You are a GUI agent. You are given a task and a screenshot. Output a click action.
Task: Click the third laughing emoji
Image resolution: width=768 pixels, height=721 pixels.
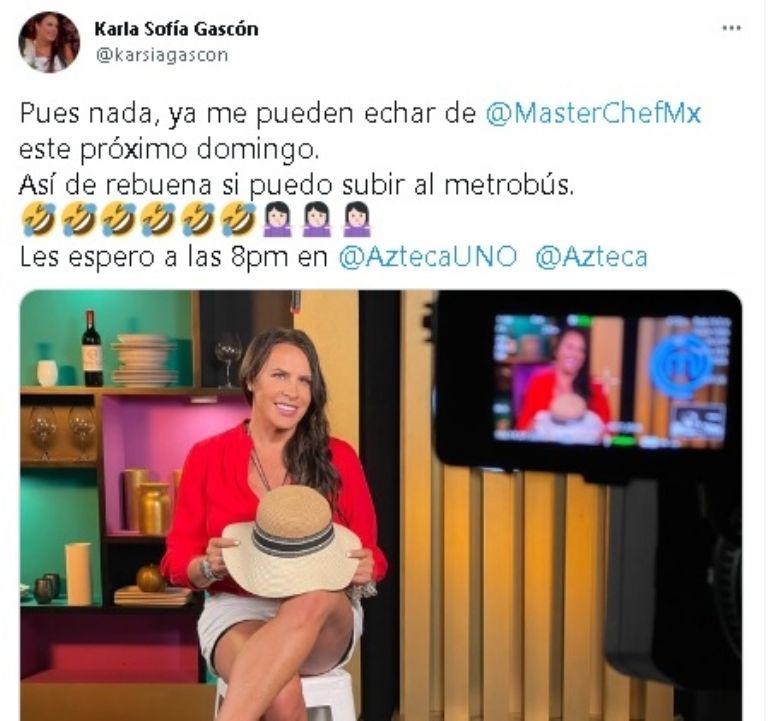[x=119, y=219]
